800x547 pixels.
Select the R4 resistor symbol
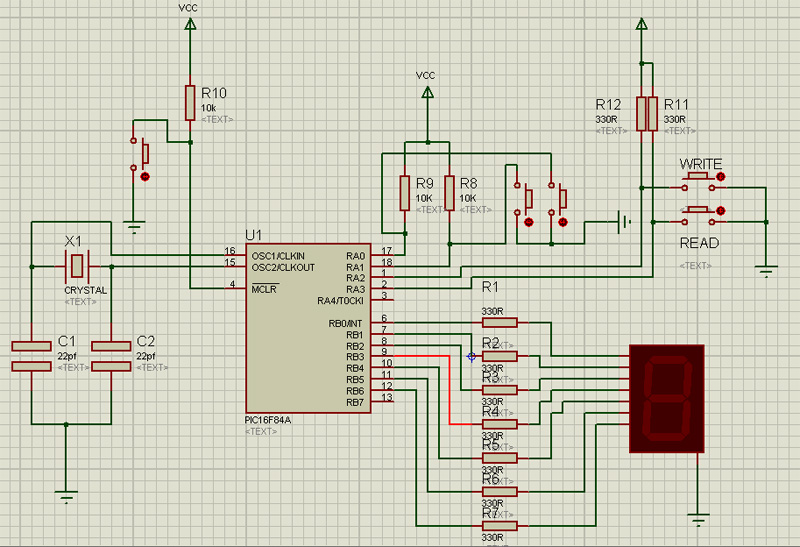[499, 424]
